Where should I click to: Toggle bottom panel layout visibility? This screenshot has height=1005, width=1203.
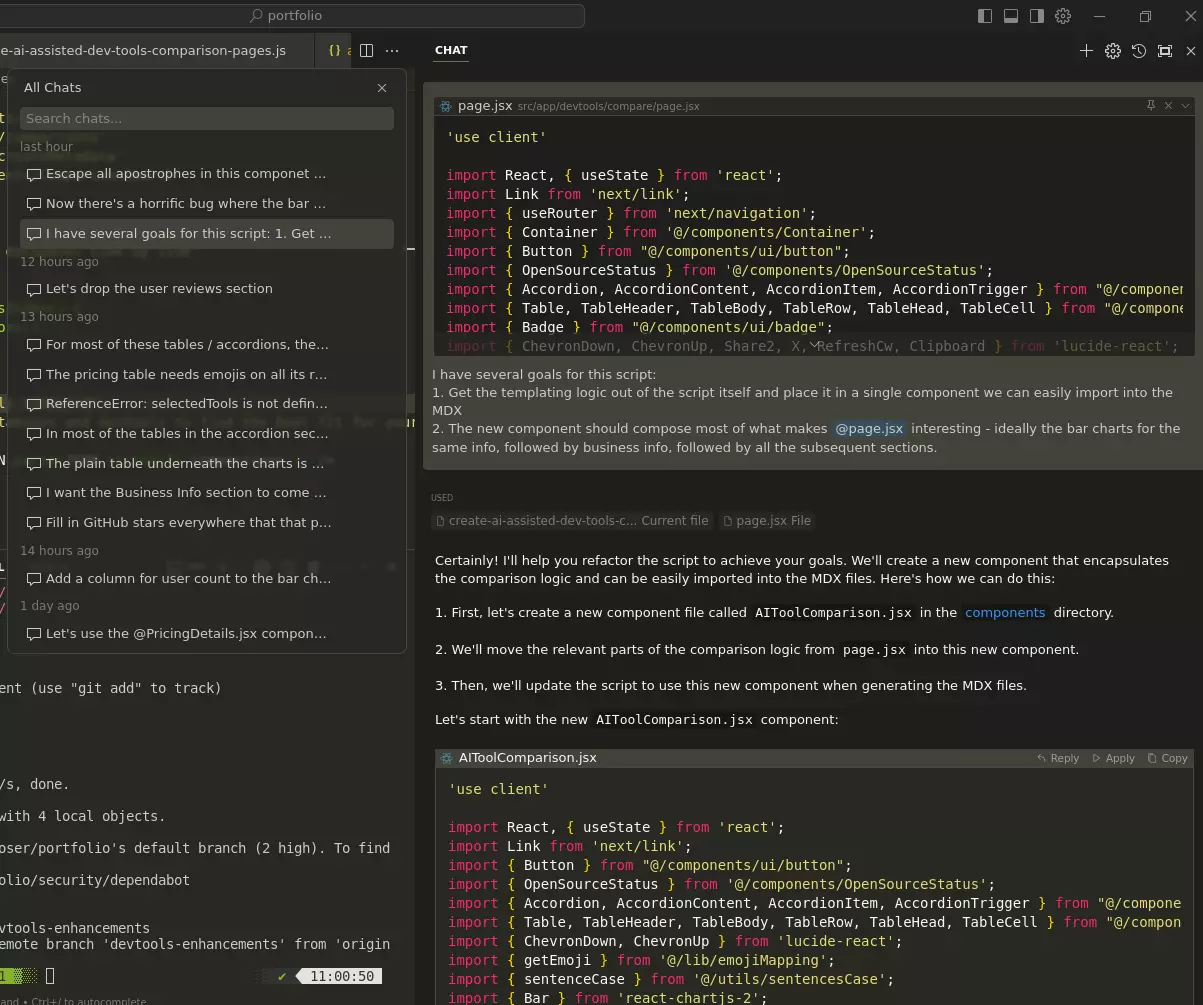click(x=1011, y=16)
